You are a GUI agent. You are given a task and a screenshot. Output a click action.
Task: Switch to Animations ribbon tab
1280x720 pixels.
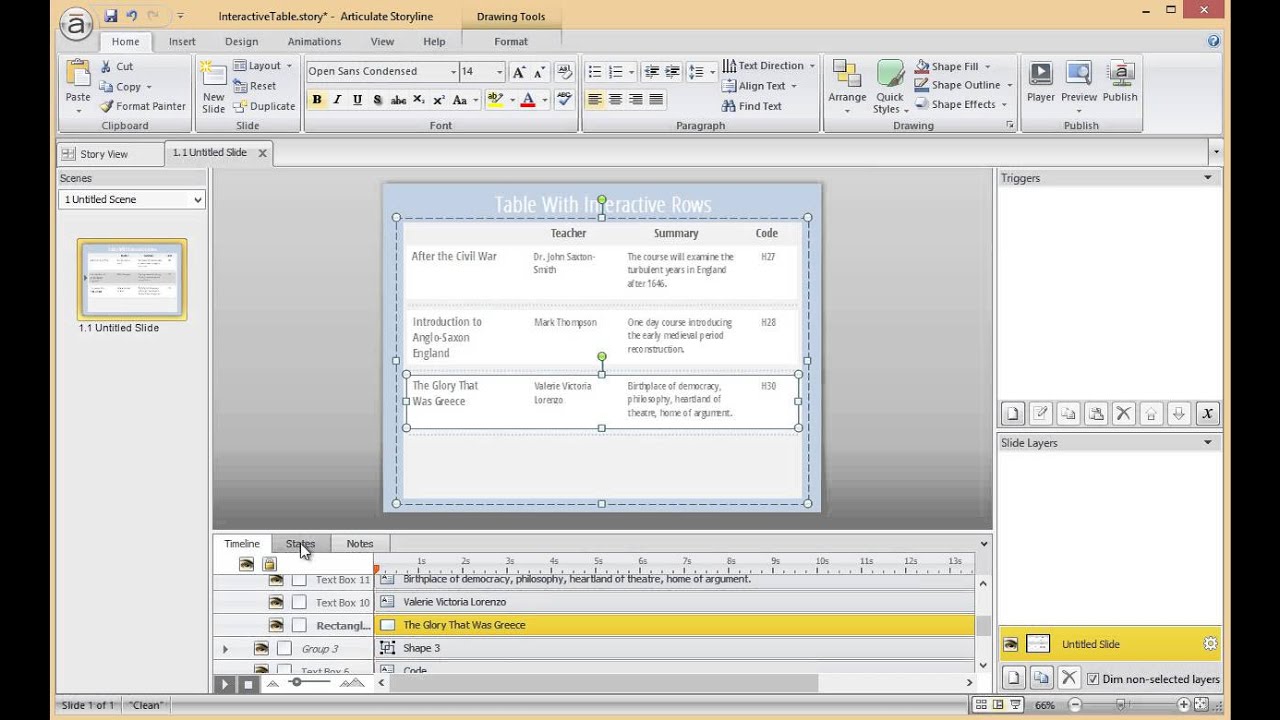[x=314, y=42]
